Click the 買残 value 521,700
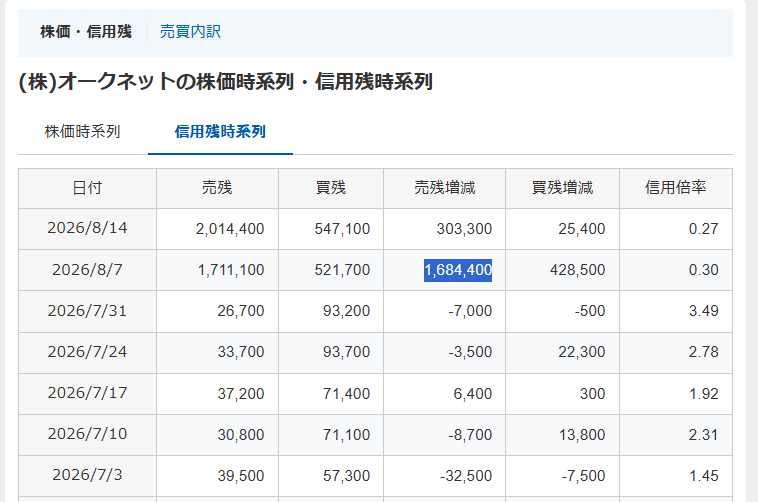The width and height of the screenshot is (758, 502). pyautogui.click(x=342, y=270)
